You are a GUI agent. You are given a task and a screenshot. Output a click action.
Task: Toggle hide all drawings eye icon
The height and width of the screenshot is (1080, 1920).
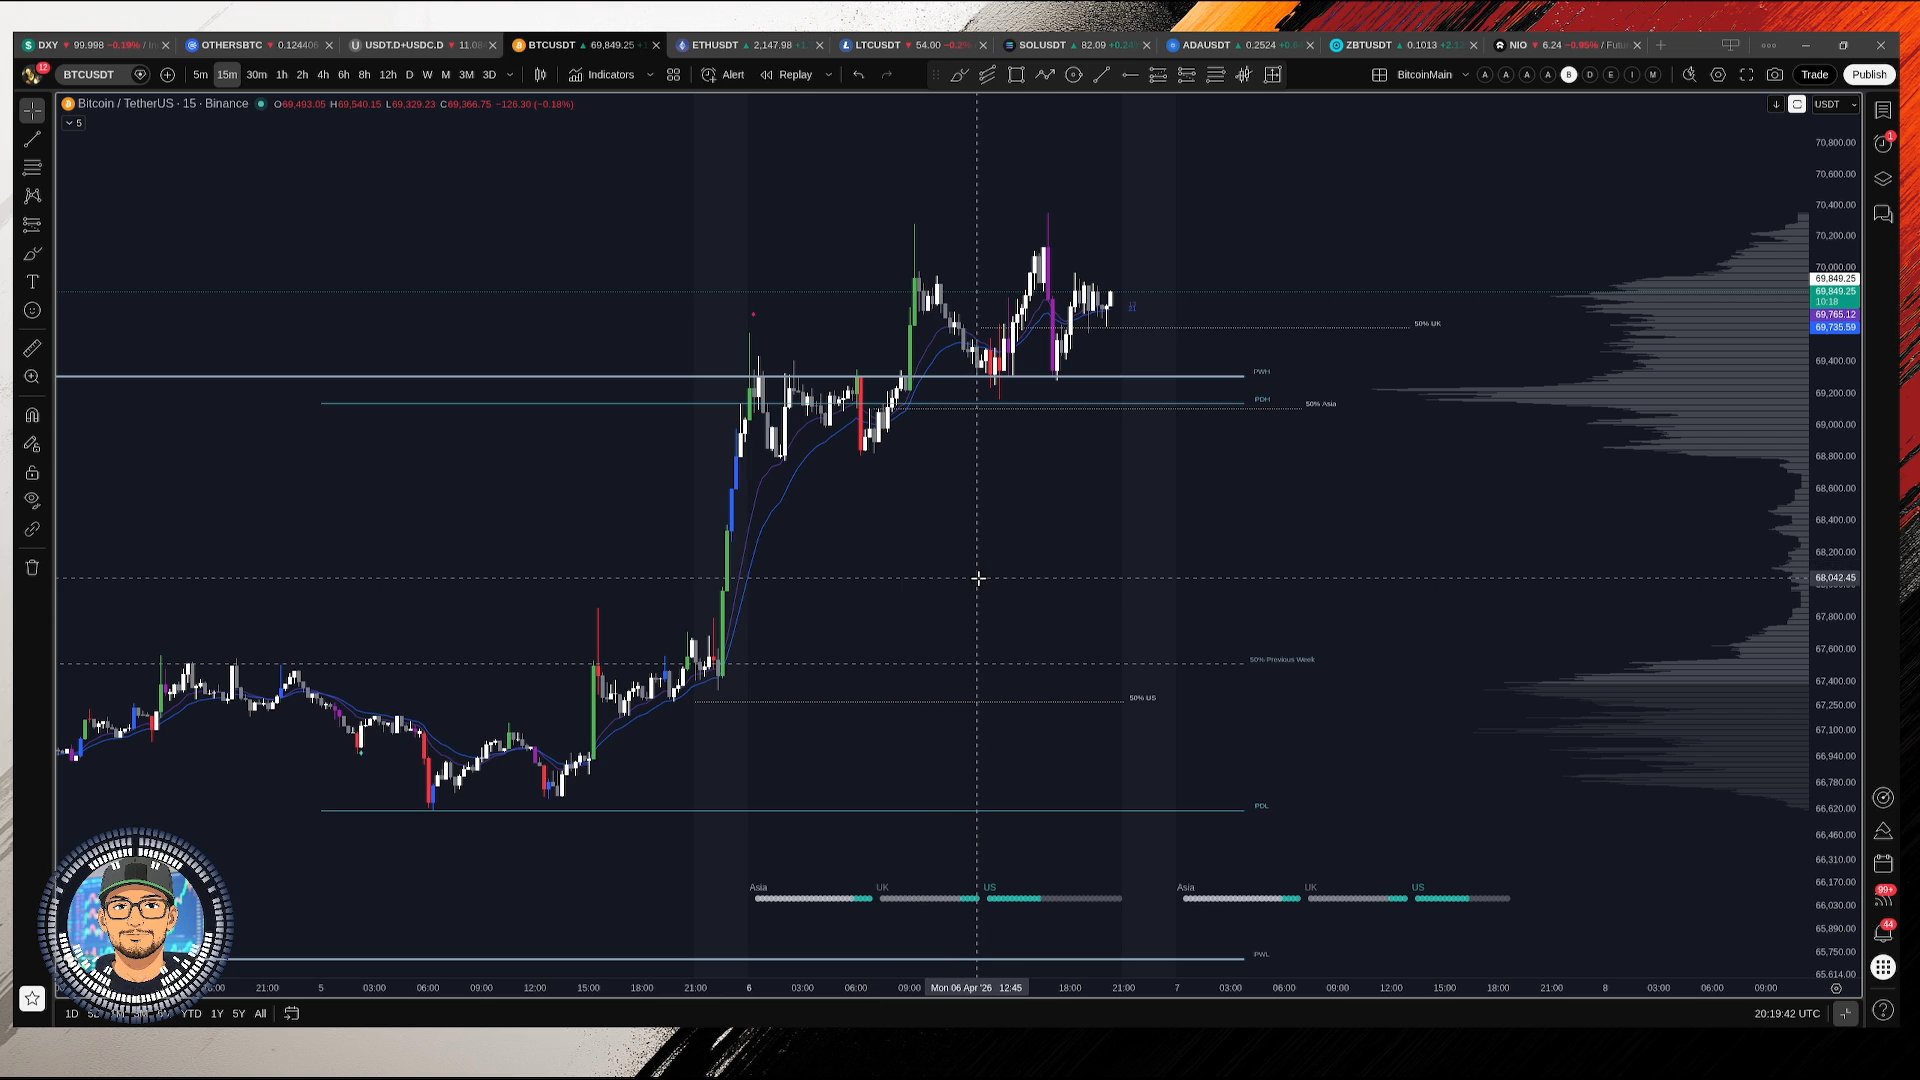pyautogui.click(x=32, y=500)
